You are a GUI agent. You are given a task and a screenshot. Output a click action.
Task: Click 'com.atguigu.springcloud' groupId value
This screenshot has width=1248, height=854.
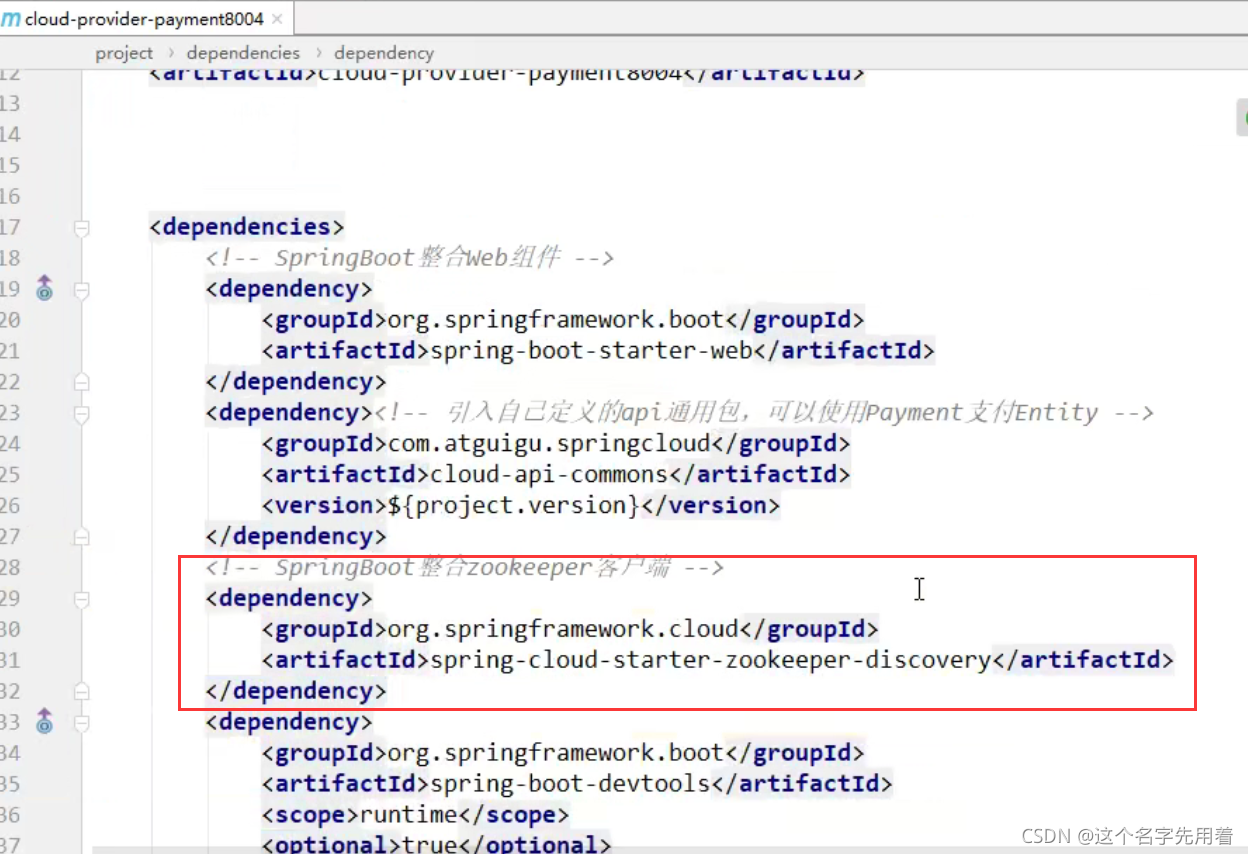pyautogui.click(x=548, y=443)
